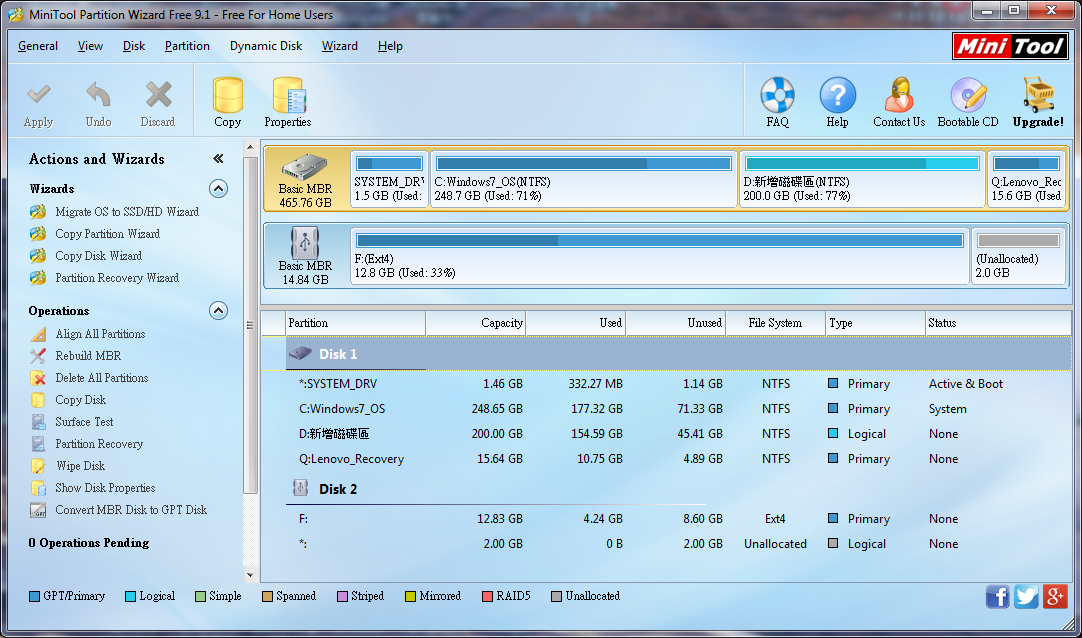Click the Upgrade shopping cart icon
The width and height of the screenshot is (1082, 638).
[x=1039, y=94]
